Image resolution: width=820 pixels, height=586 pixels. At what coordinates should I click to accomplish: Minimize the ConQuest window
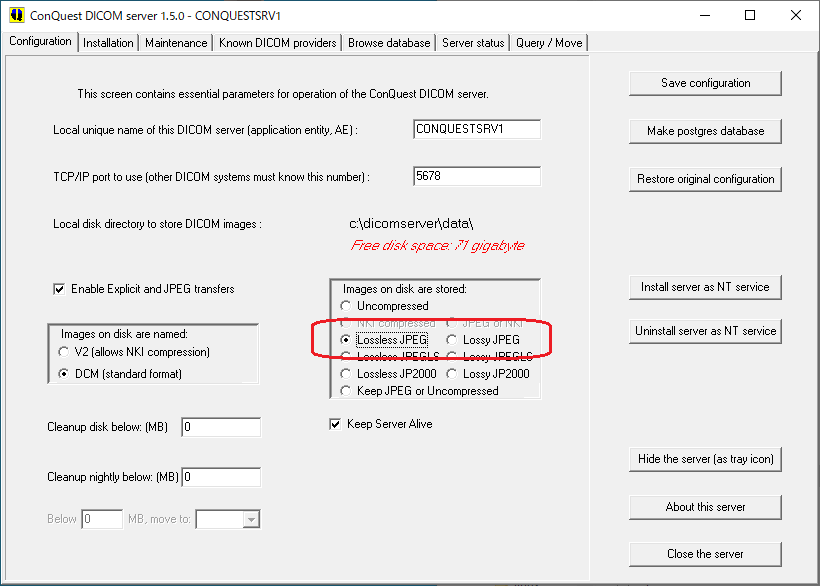point(705,15)
